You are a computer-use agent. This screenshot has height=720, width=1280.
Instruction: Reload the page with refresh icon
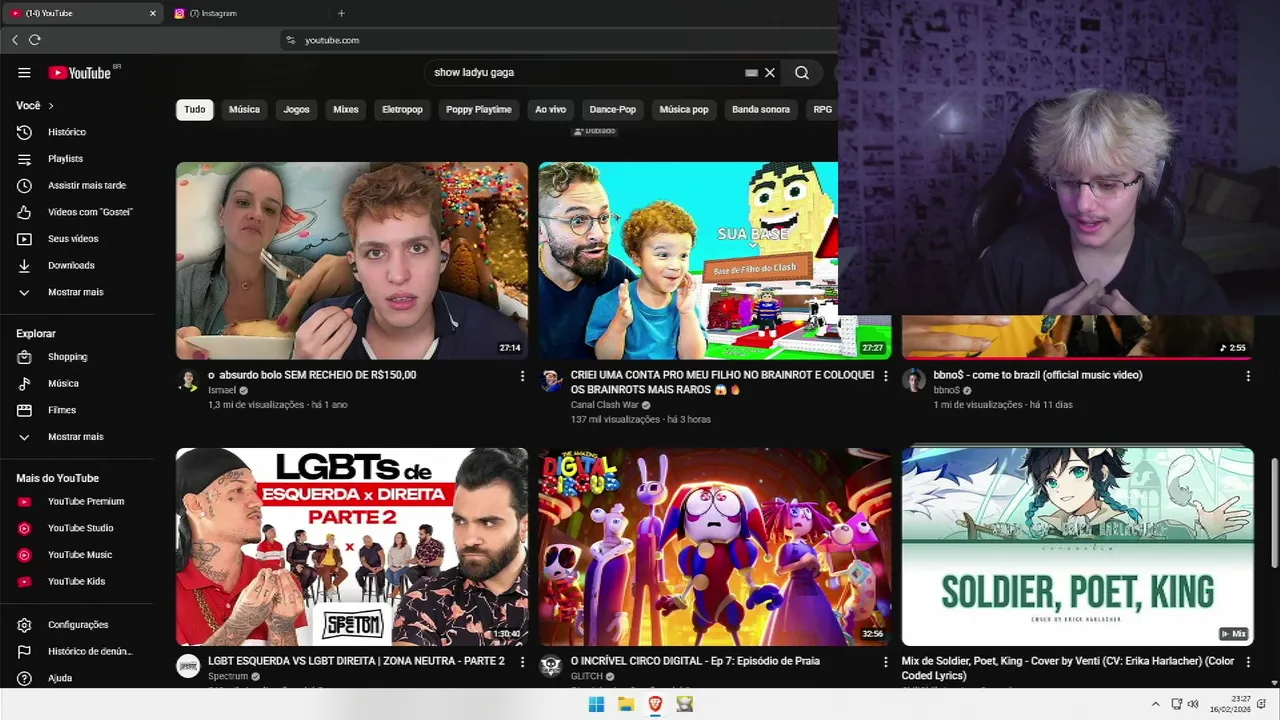click(x=35, y=40)
